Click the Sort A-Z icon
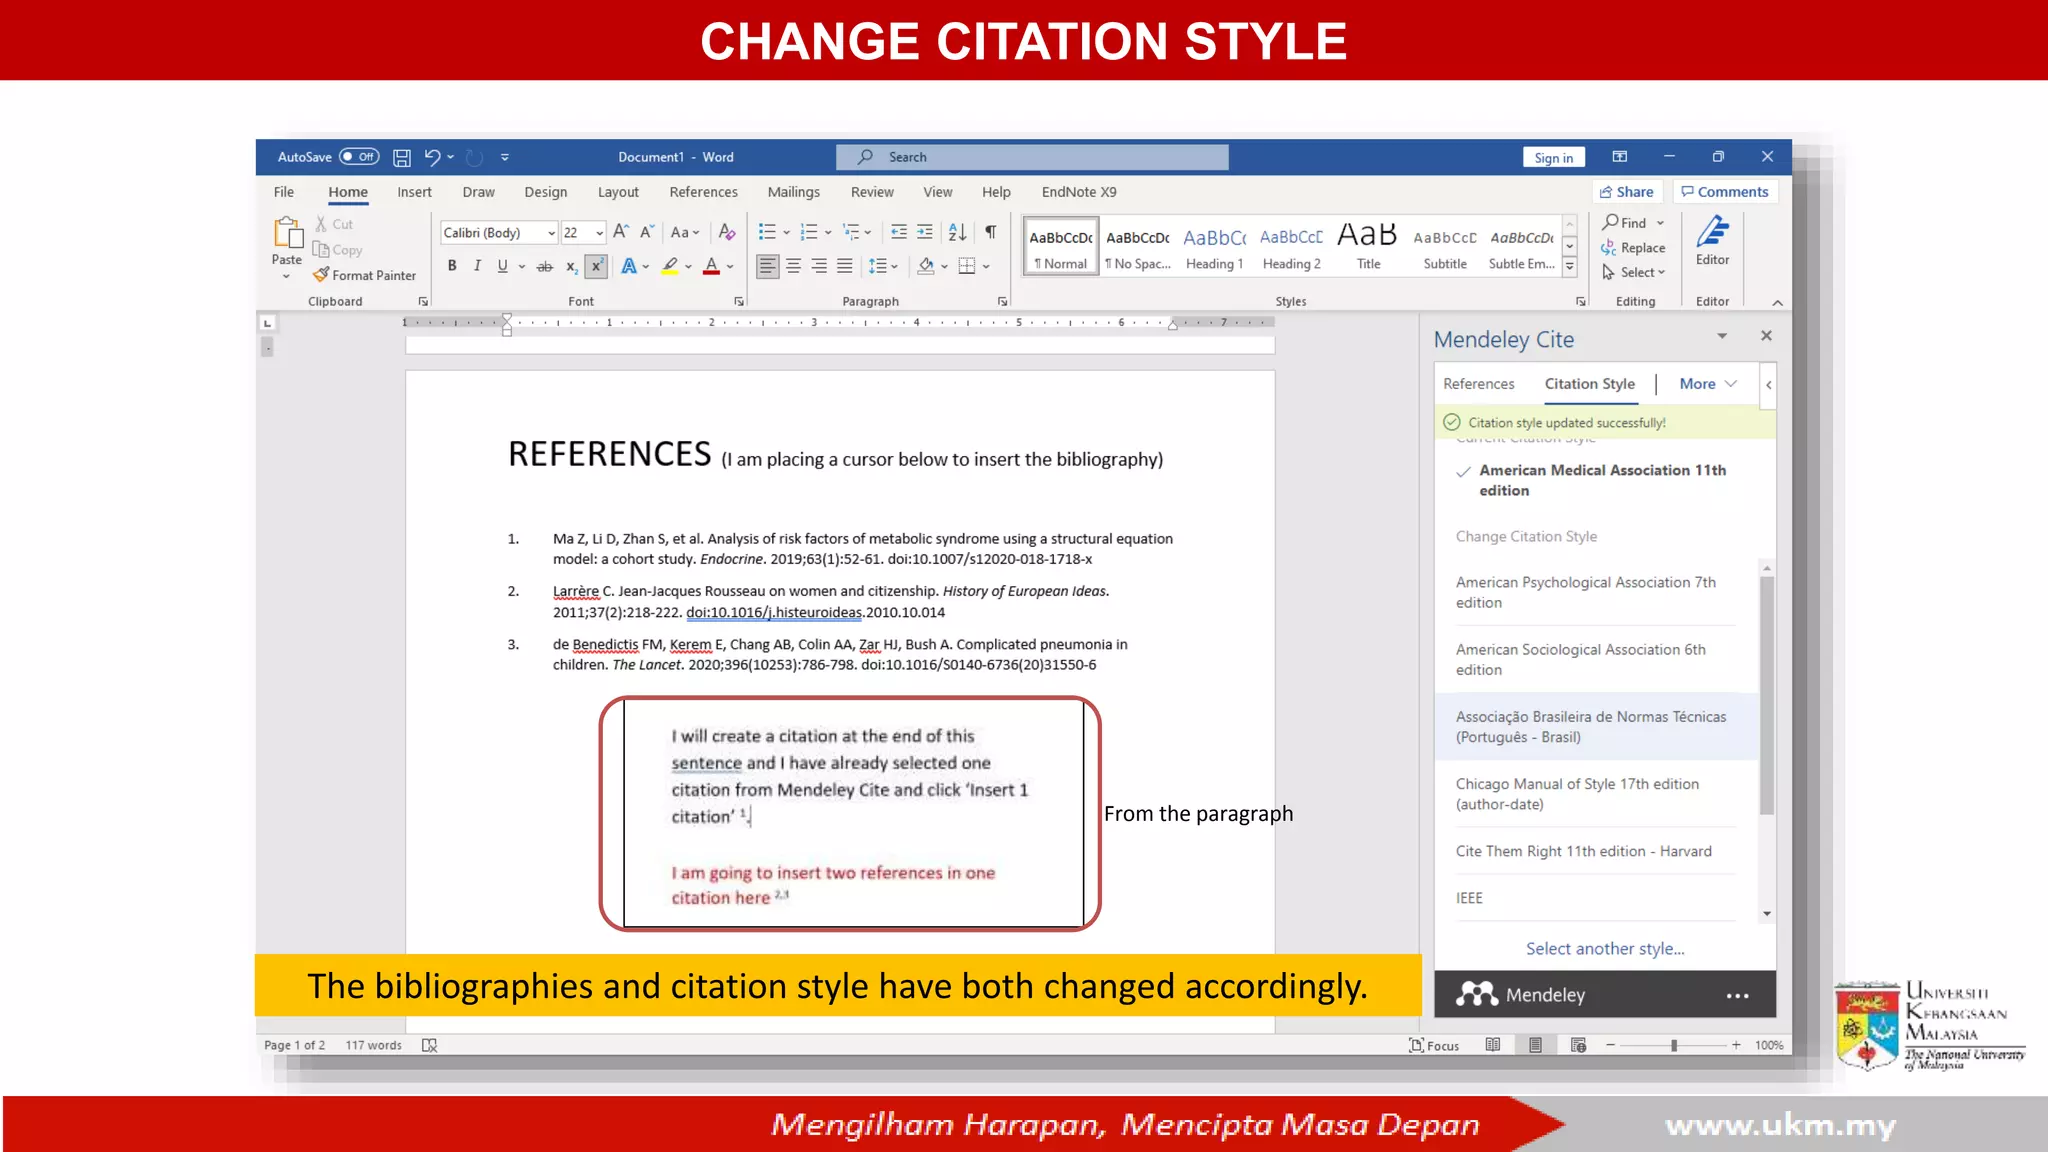The height and width of the screenshot is (1152, 2048). 957,232
